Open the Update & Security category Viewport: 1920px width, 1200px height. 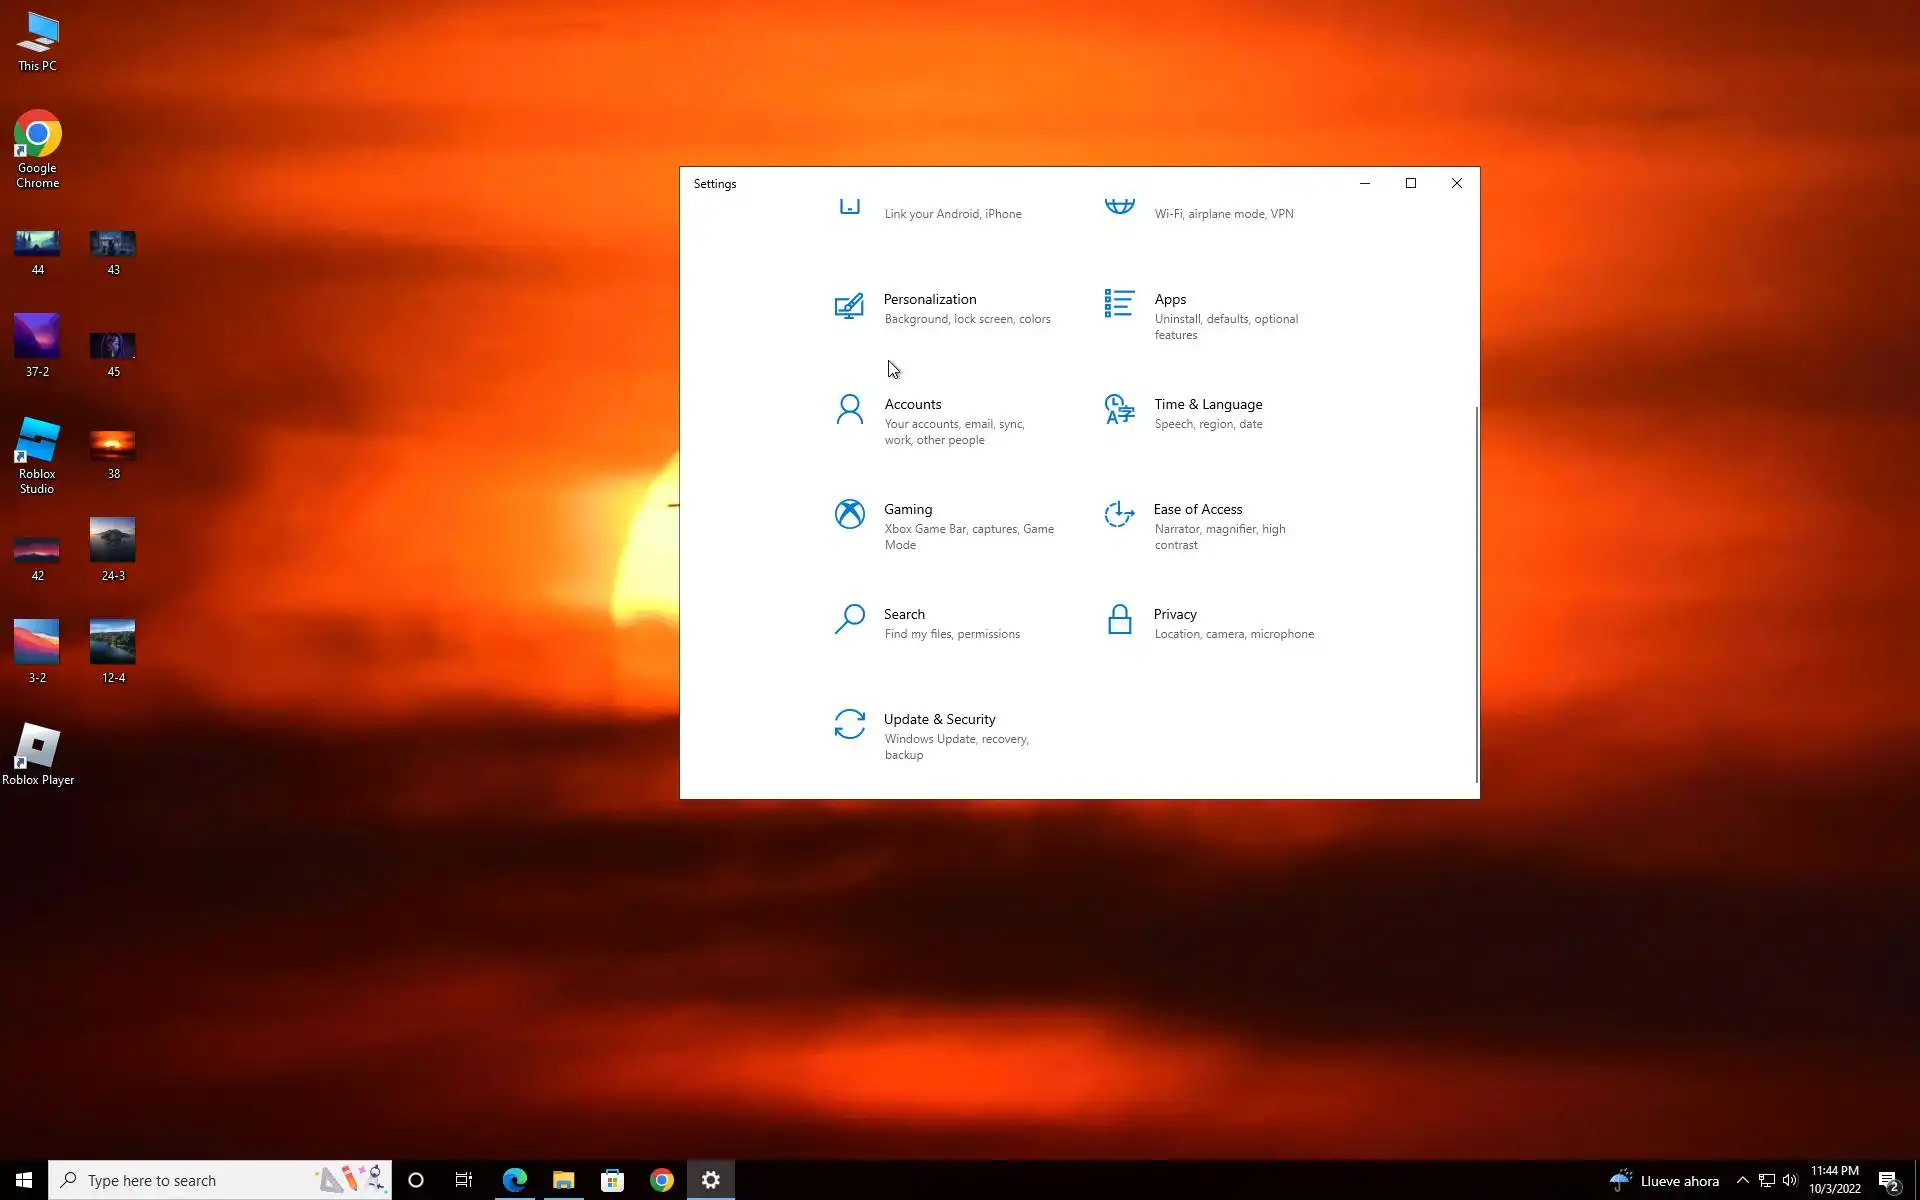939,719
